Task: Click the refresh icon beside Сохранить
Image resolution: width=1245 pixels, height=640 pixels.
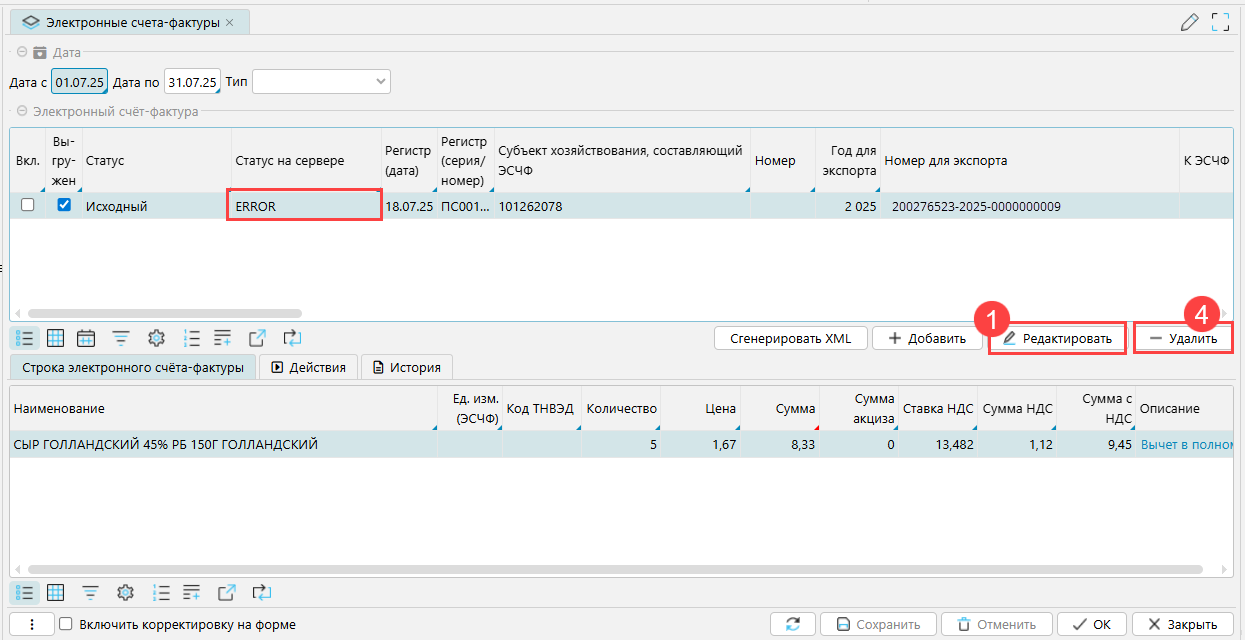Action: (792, 624)
